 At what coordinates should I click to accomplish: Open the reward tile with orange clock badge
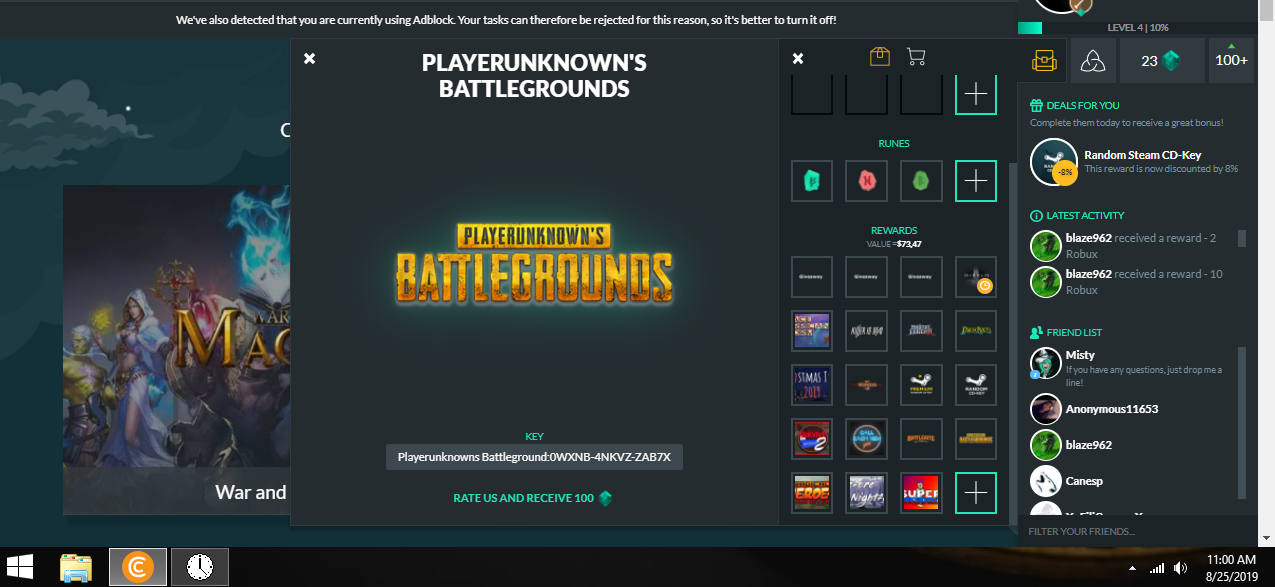(976, 277)
